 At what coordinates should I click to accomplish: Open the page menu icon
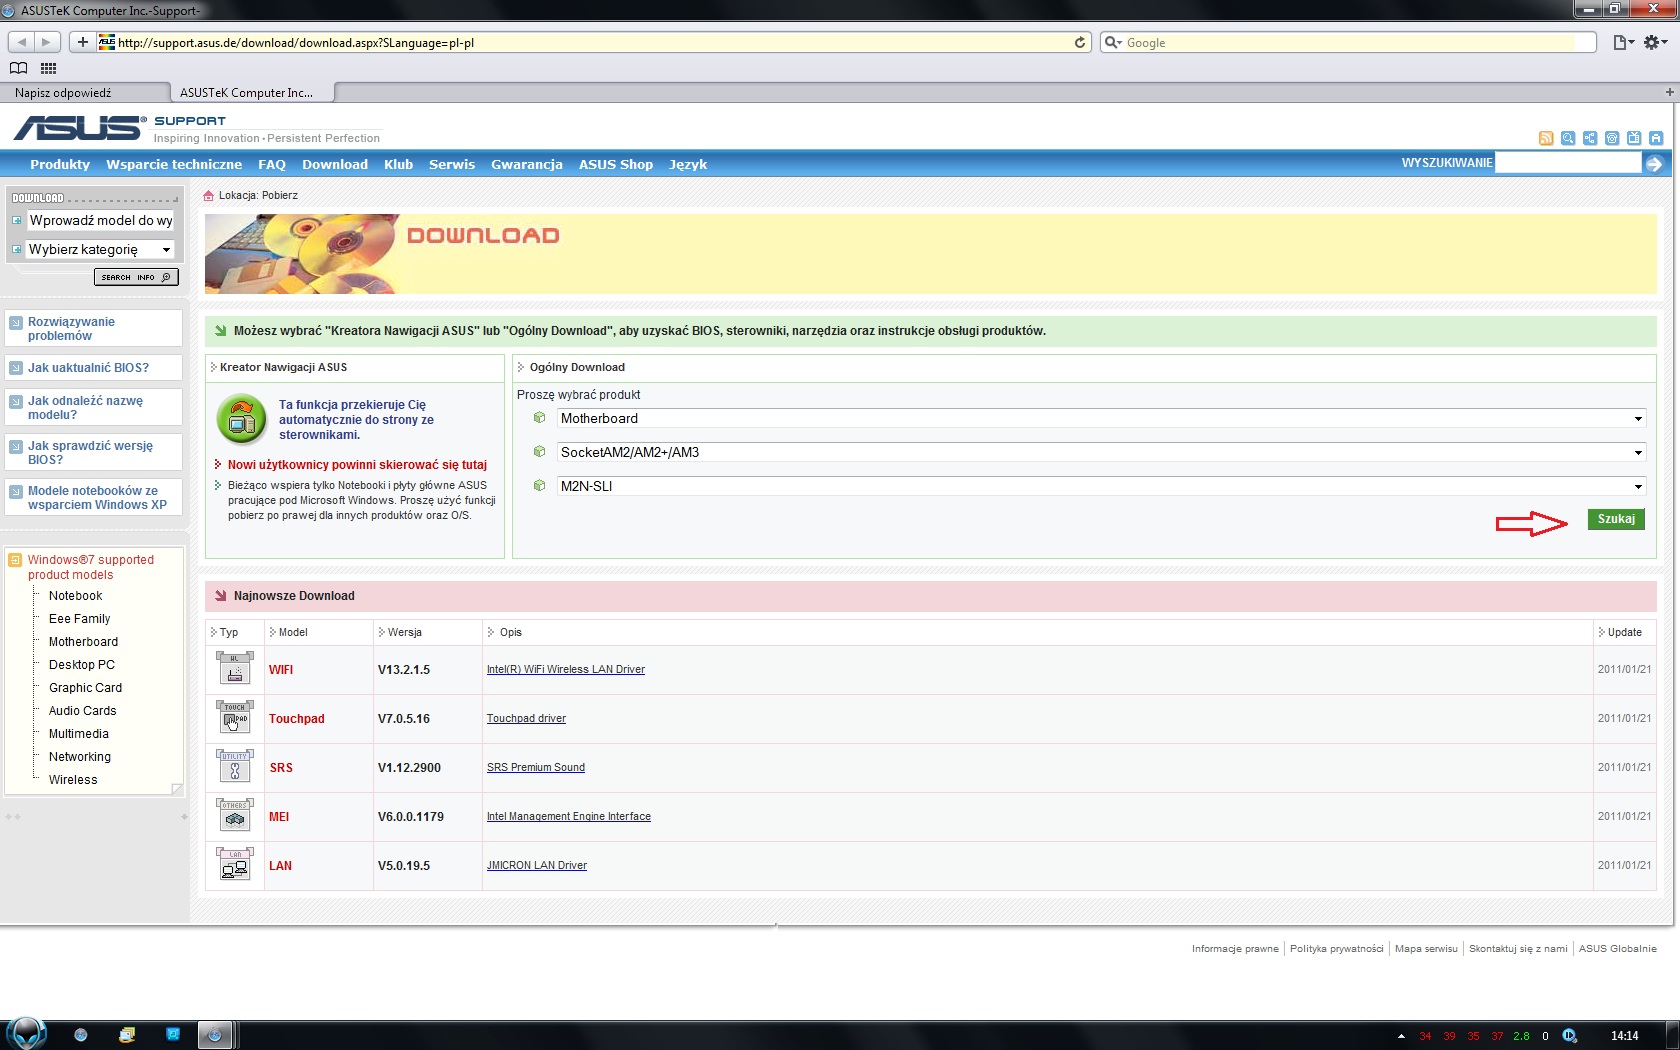click(1624, 42)
